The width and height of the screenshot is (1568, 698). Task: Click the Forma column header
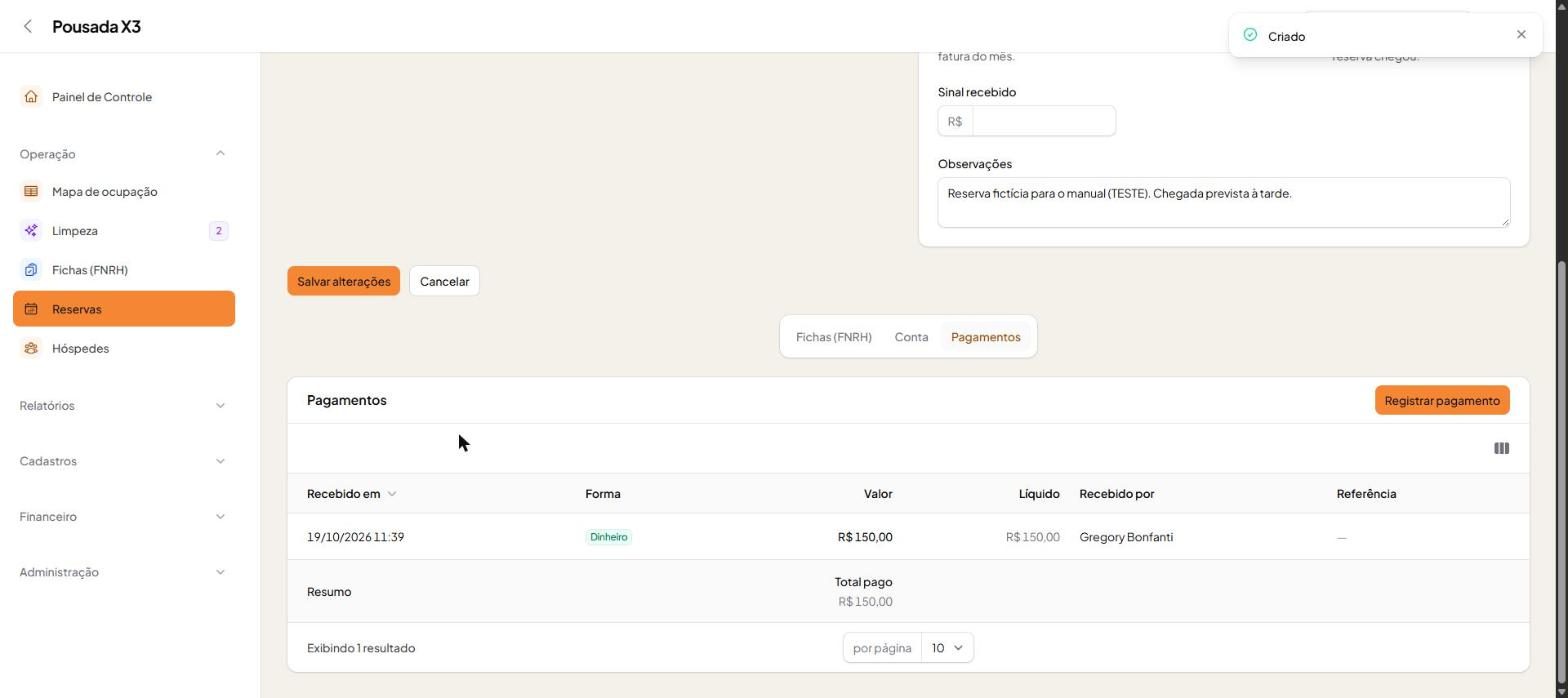603,494
